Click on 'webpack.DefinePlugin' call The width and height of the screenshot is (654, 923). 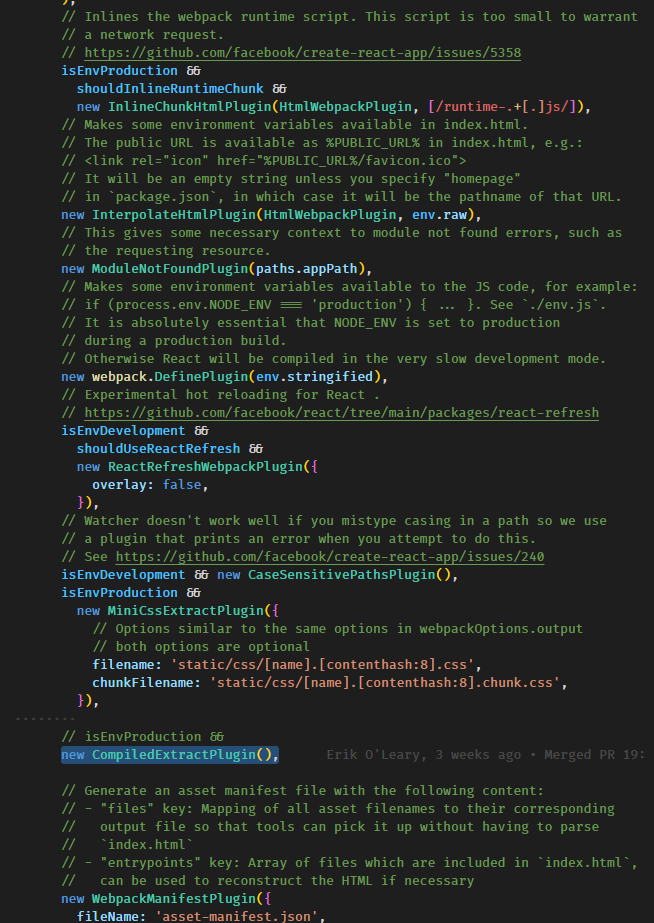pos(170,376)
